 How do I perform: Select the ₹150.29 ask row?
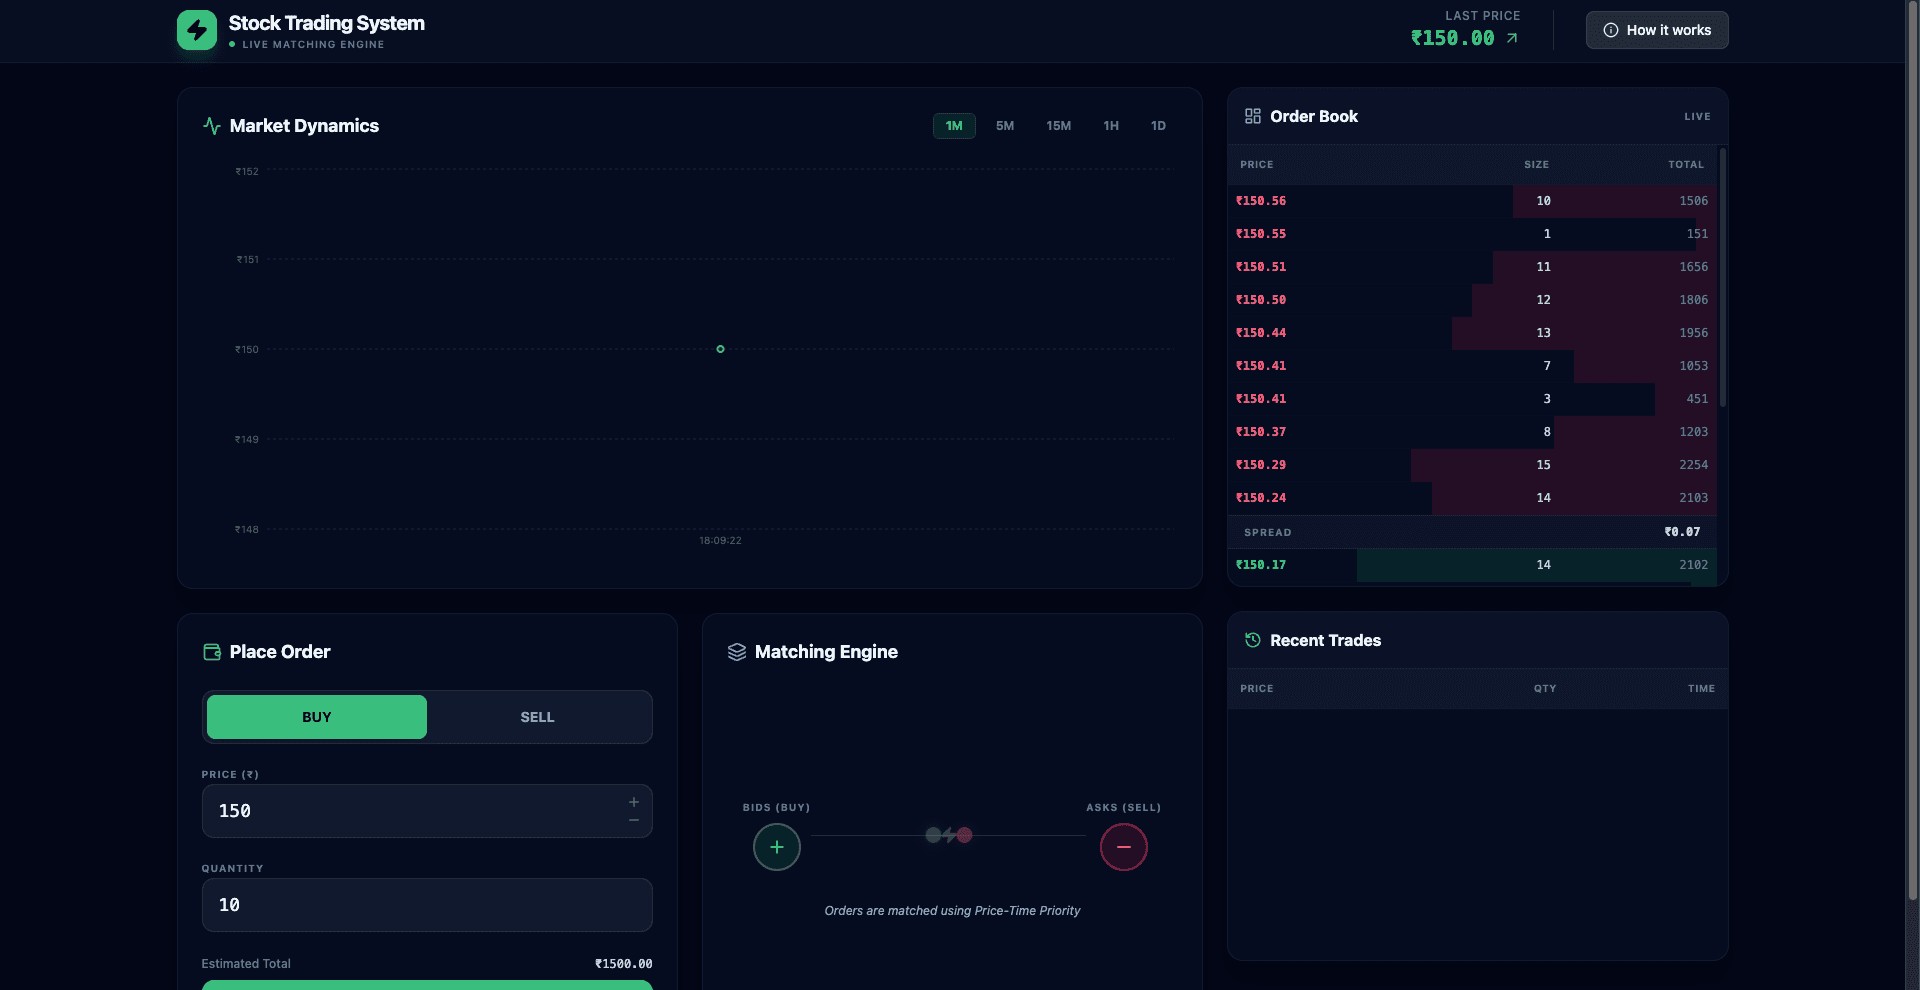(1472, 465)
